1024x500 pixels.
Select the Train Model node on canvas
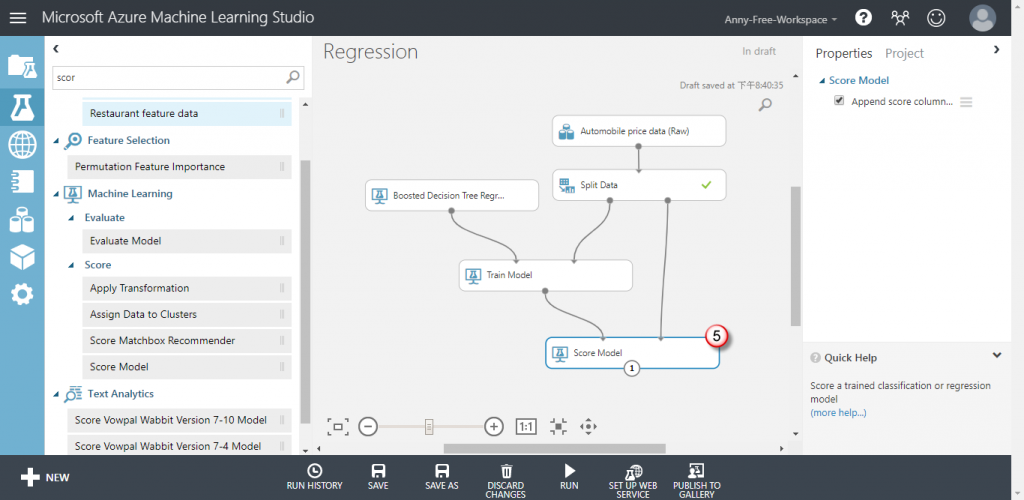point(545,275)
